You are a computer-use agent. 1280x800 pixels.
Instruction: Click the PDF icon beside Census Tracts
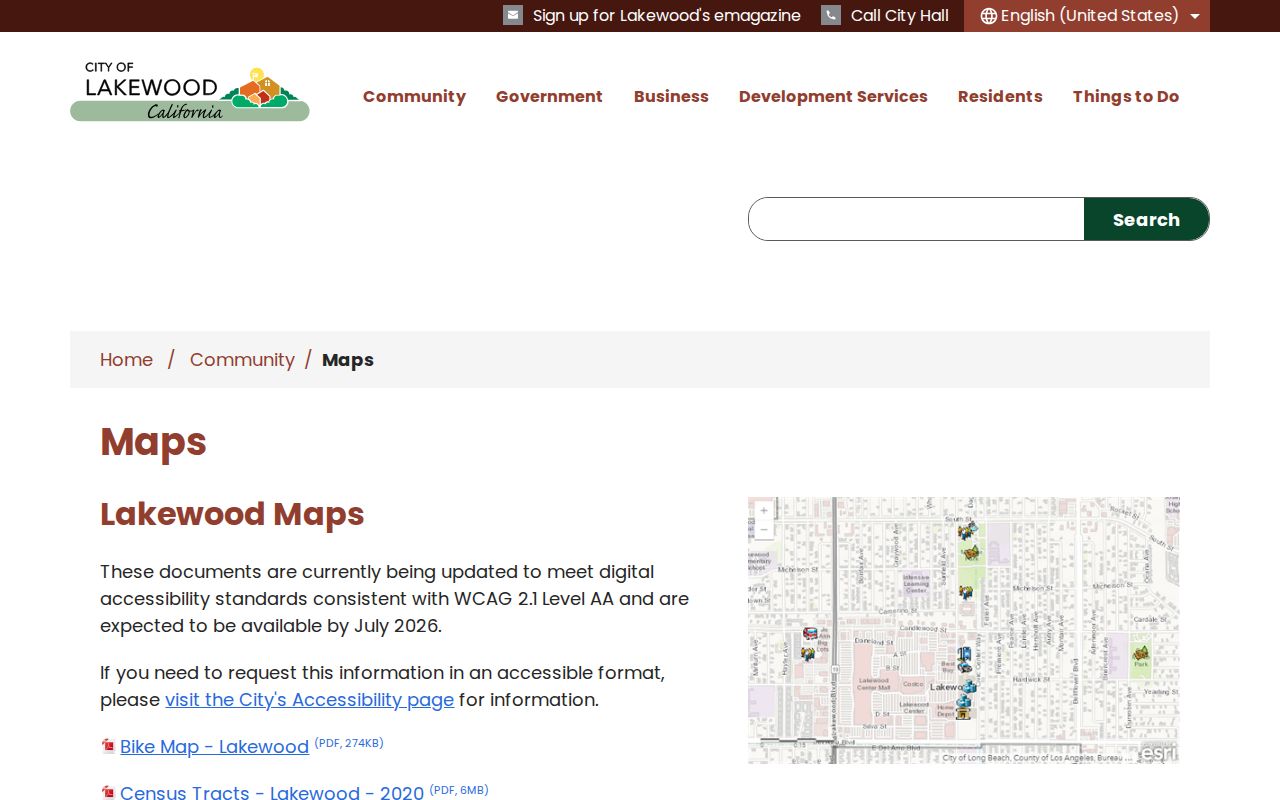[108, 793]
